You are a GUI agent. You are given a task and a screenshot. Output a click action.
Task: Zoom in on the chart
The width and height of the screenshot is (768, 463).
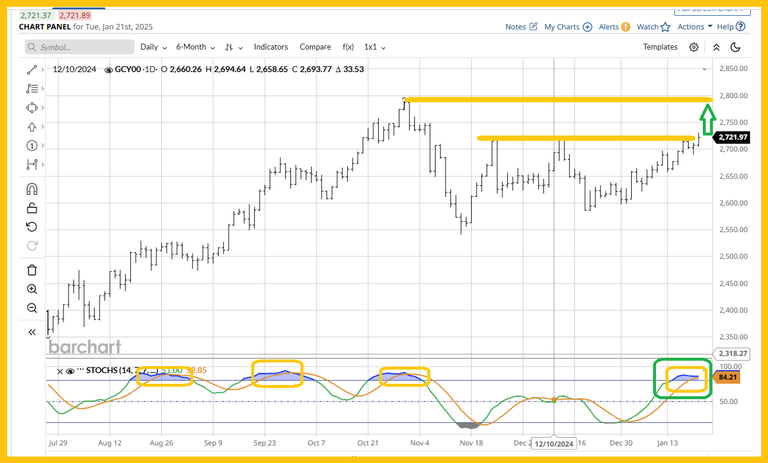pos(31,289)
